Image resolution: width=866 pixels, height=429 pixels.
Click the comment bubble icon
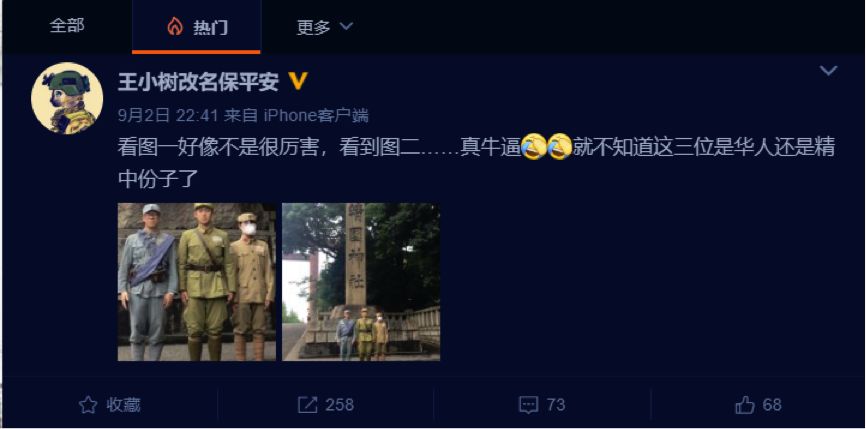point(529,405)
